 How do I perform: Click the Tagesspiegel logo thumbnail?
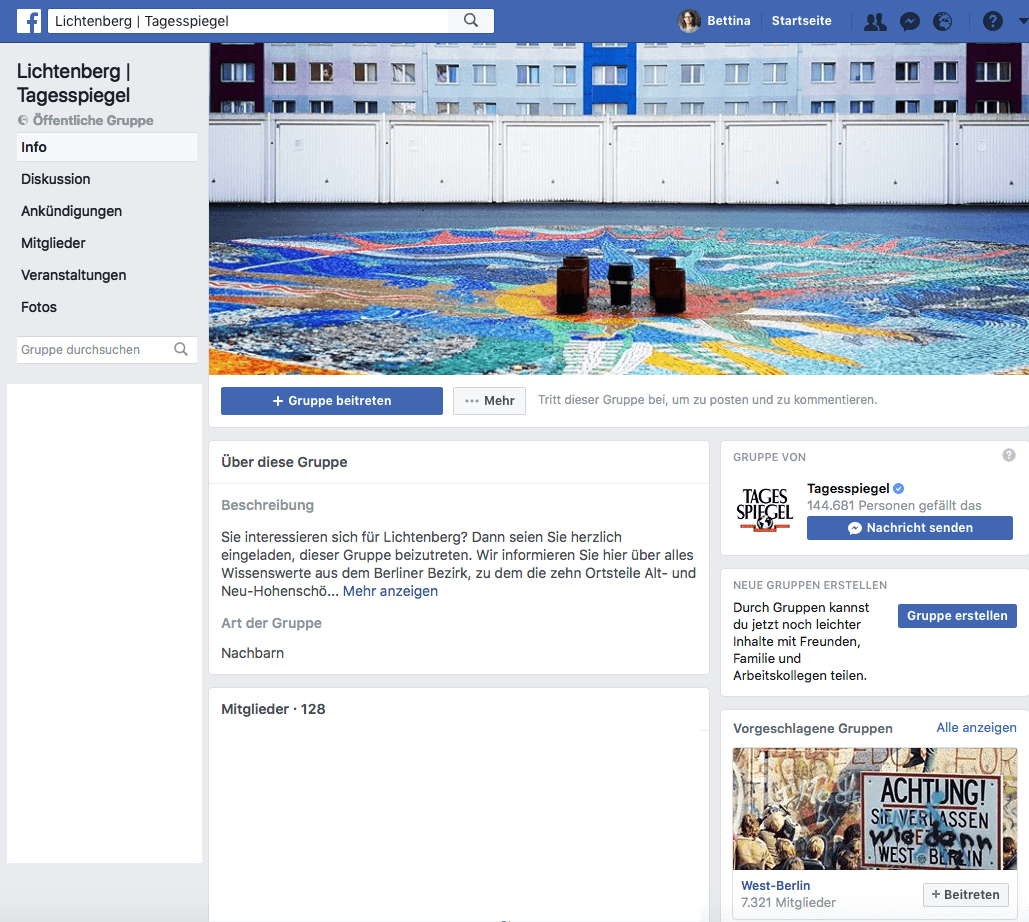pos(764,509)
